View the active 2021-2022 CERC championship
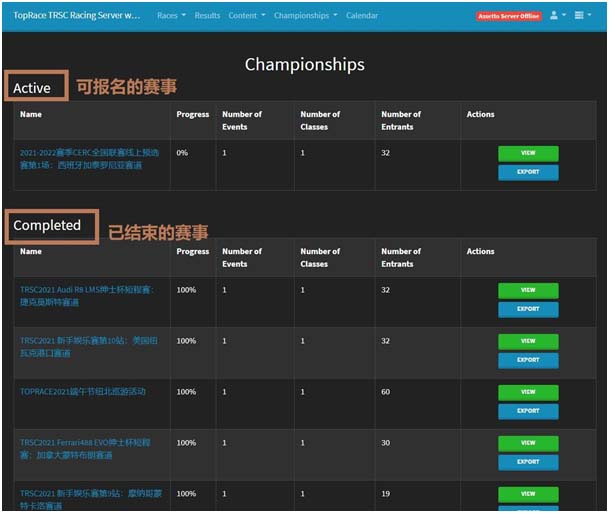This screenshot has width=609, height=513. 528,153
